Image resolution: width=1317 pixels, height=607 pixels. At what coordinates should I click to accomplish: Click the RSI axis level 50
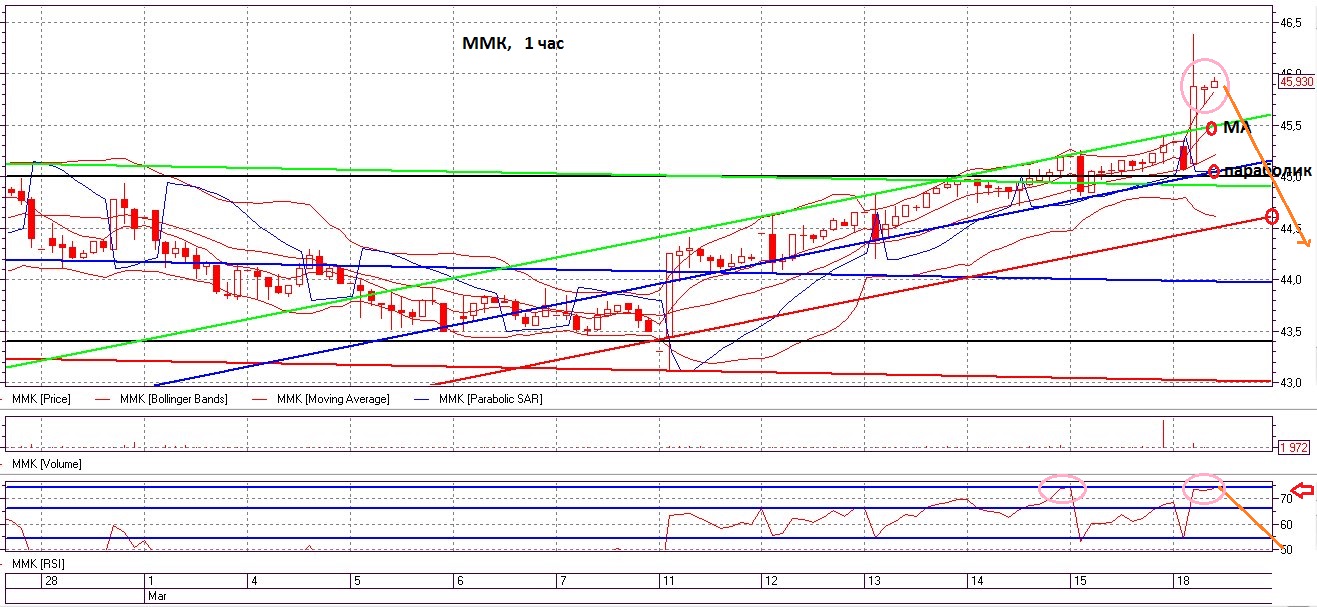1285,550
